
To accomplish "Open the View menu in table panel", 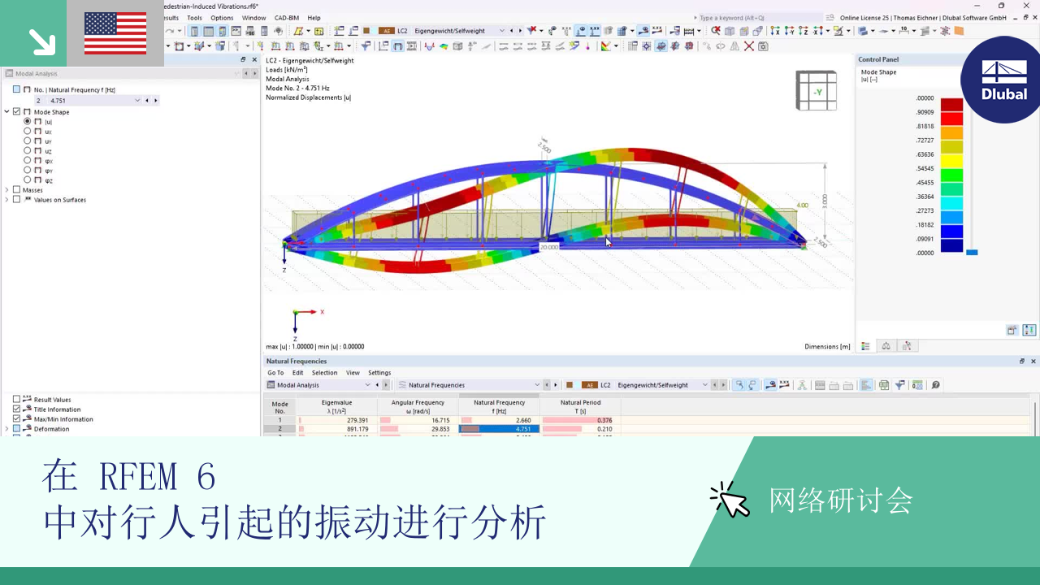I will 353,373.
